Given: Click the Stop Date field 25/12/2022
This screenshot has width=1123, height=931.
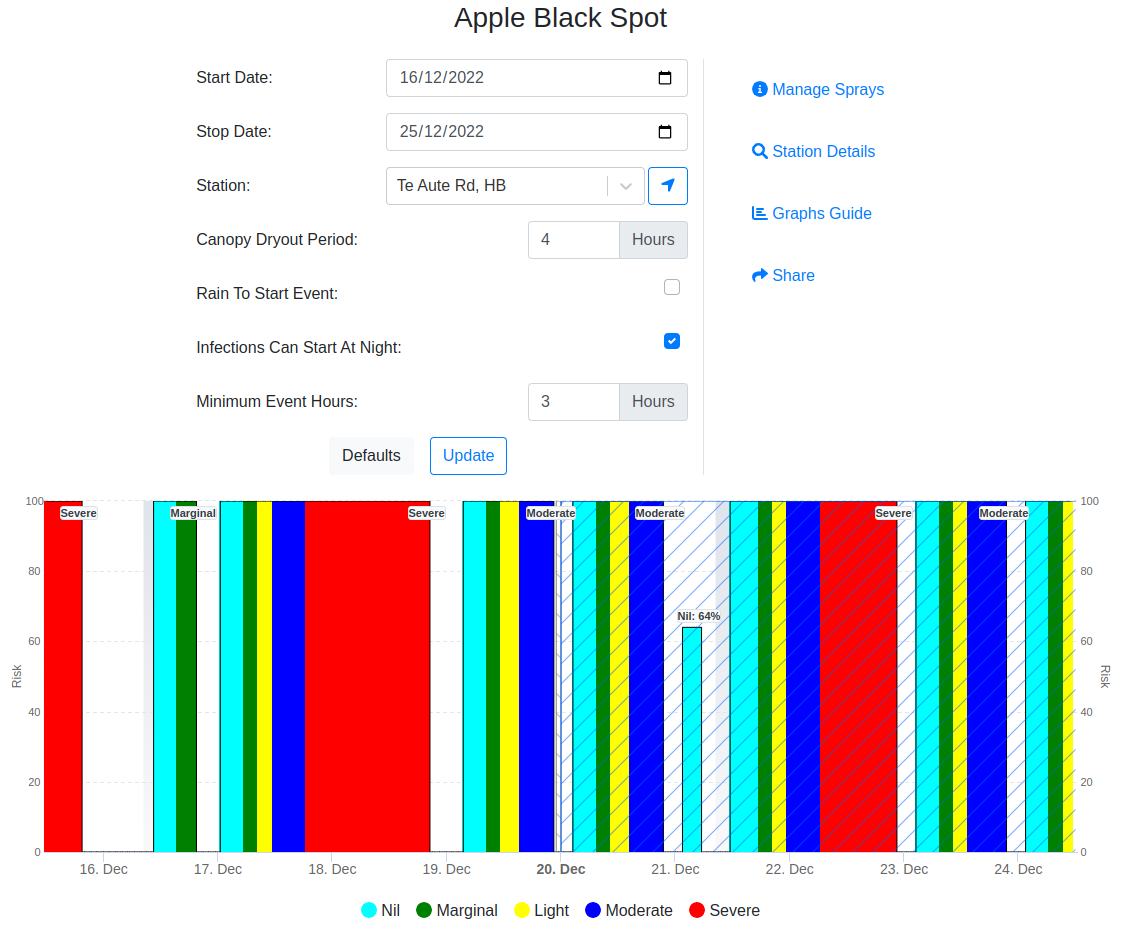Looking at the screenshot, I should coord(536,132).
